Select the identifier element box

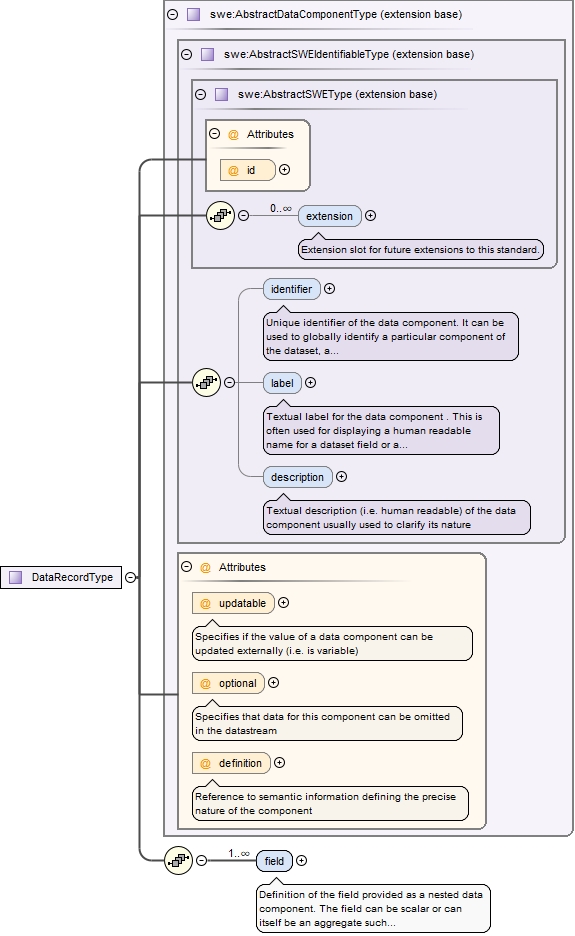coord(291,289)
